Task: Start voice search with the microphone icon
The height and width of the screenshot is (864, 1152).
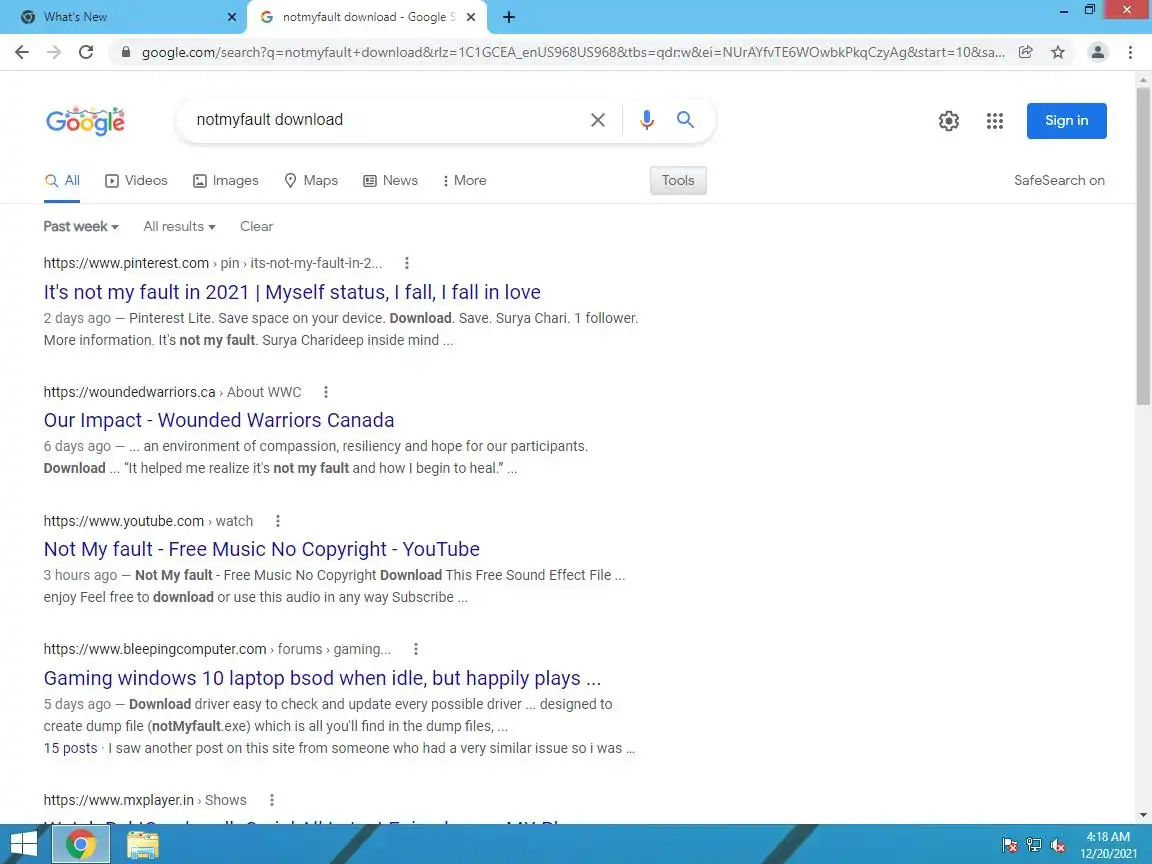Action: point(647,120)
